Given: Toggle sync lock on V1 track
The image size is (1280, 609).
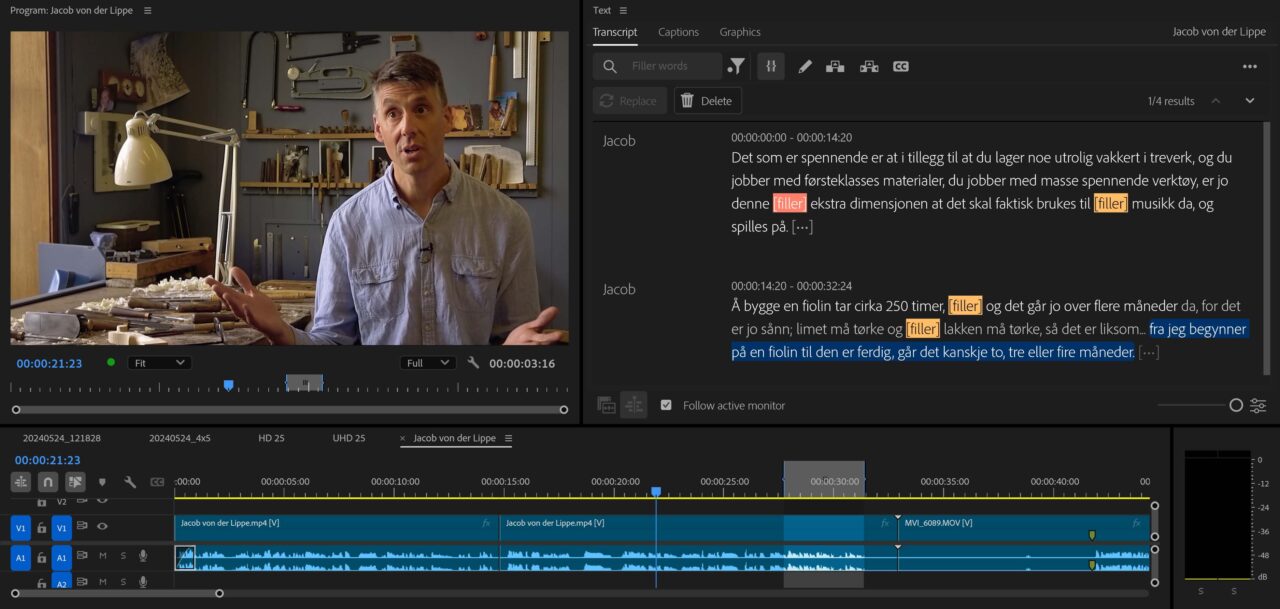Looking at the screenshot, I should coord(83,526).
